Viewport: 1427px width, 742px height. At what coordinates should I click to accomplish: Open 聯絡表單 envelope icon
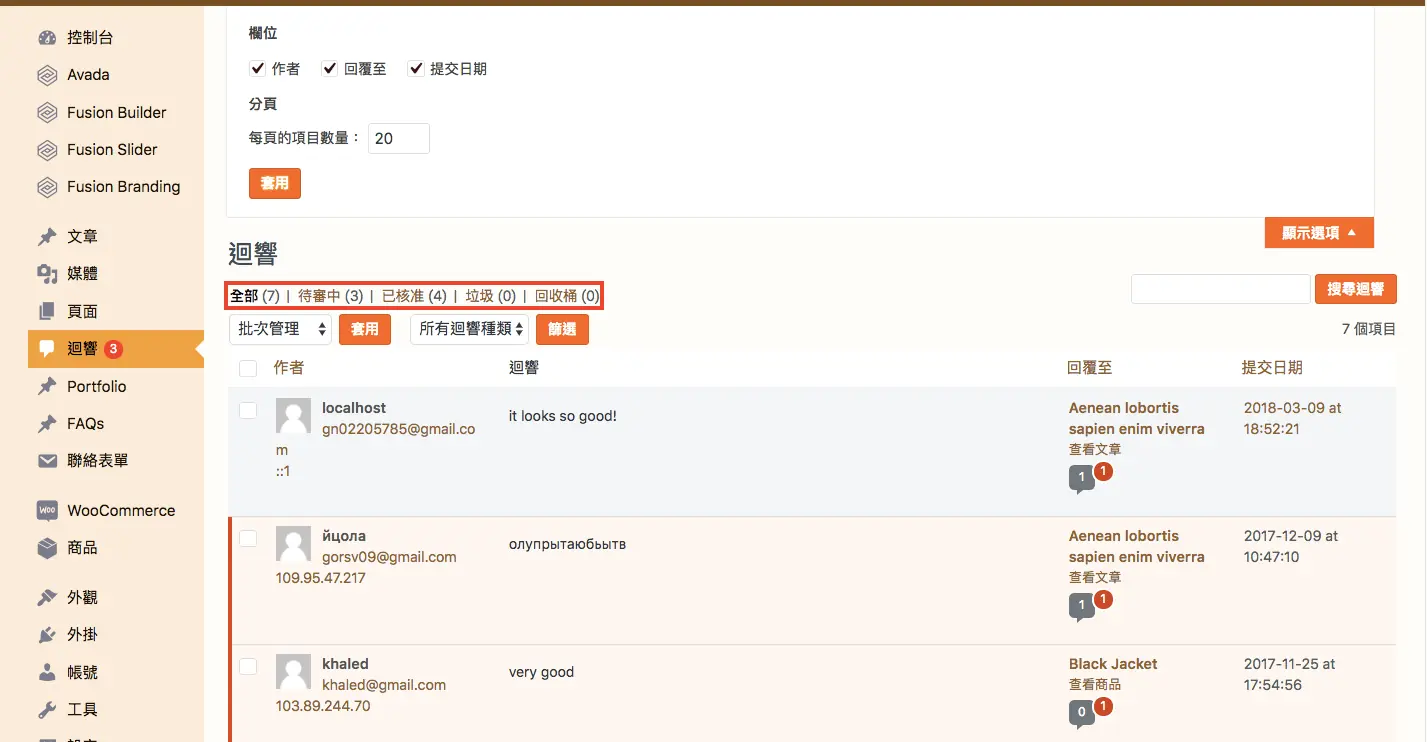tap(47, 461)
